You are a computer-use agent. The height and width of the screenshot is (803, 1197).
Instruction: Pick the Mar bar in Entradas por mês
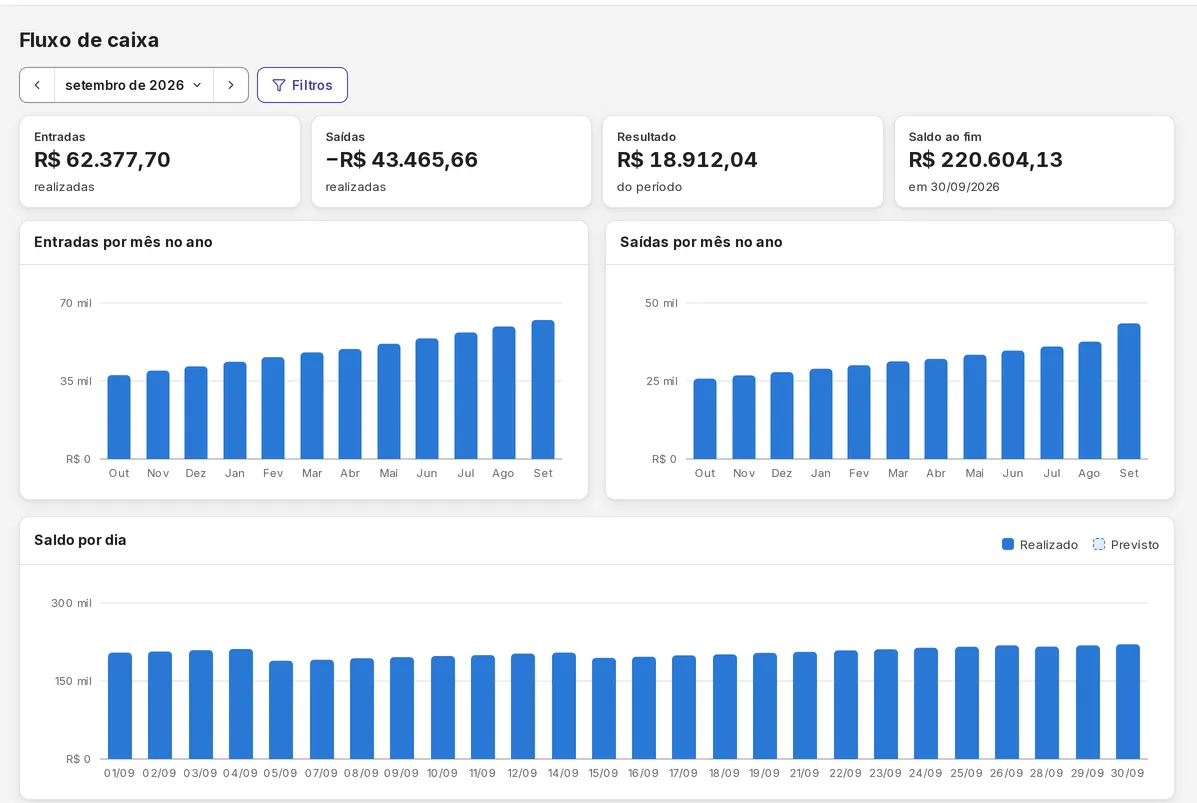point(311,405)
